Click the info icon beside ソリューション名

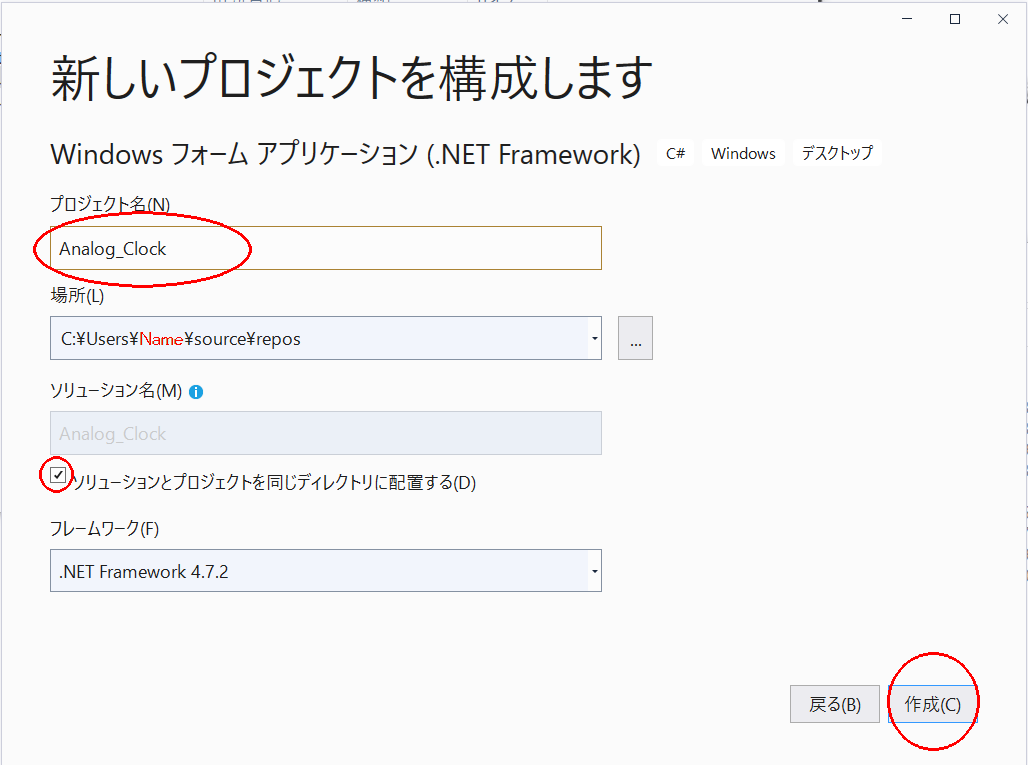[196, 392]
